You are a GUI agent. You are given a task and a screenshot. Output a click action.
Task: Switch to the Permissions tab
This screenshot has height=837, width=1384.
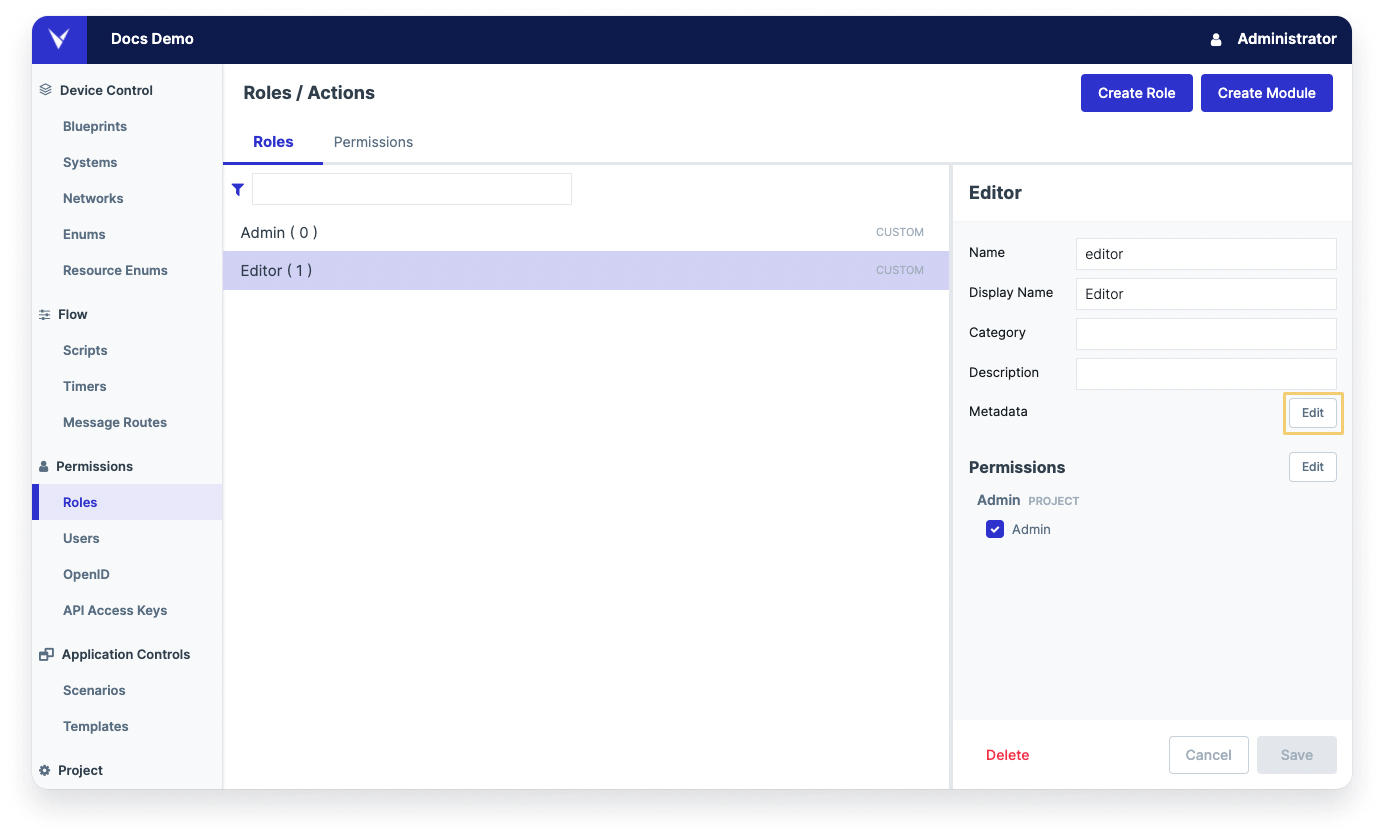click(373, 142)
